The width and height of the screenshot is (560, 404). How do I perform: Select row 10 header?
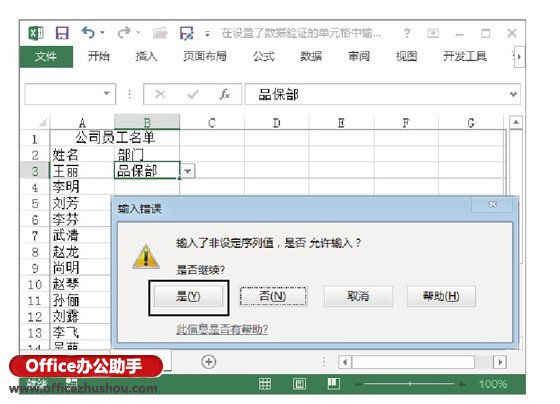[35, 284]
